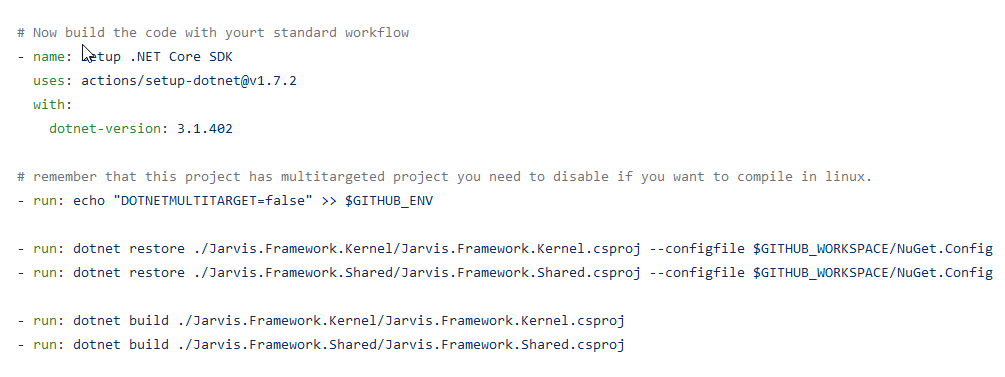
Task: Click the 'with:' keyword
Action: click(x=53, y=105)
